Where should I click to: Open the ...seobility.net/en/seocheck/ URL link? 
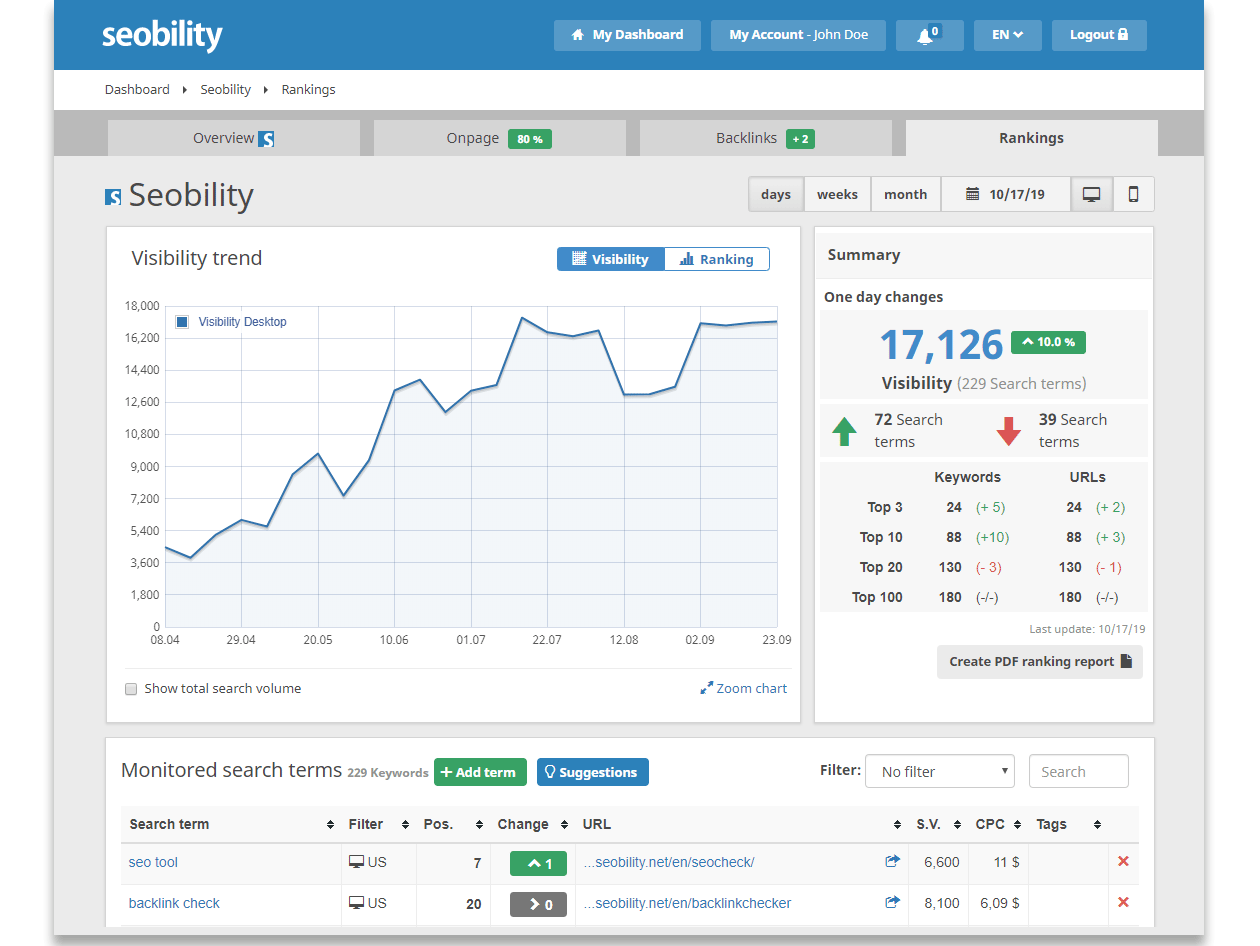pyautogui.click(x=669, y=862)
